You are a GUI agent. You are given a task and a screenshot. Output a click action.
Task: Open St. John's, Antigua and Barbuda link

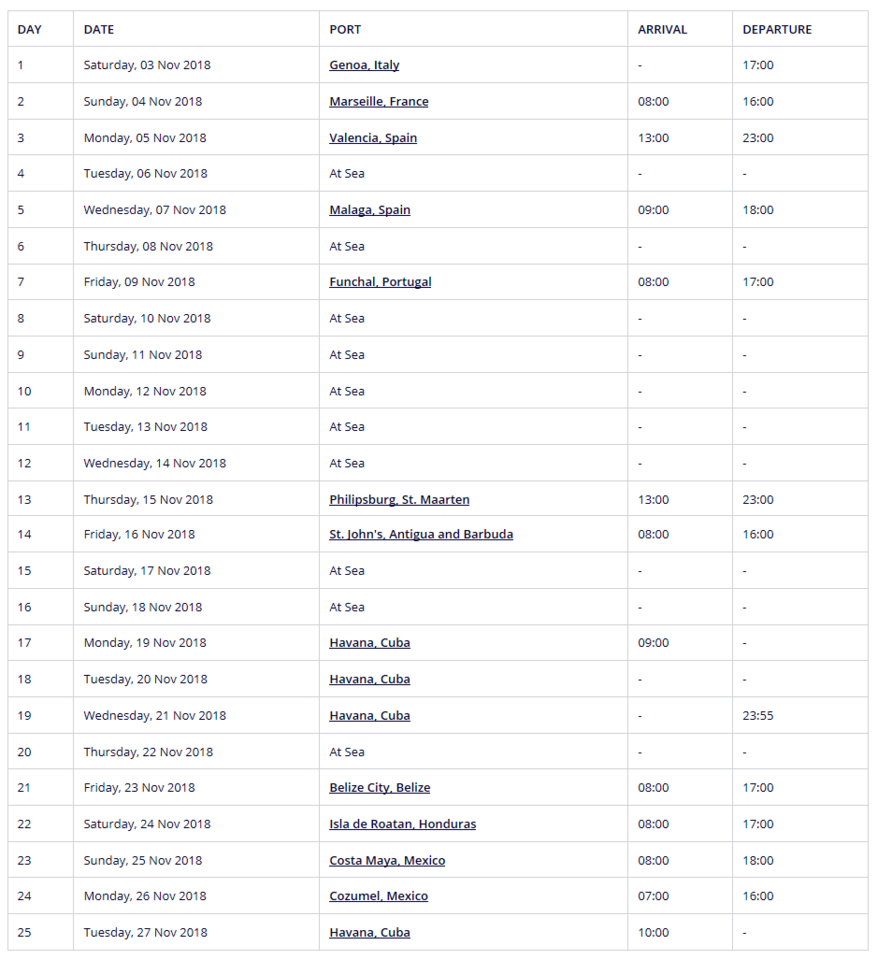[x=421, y=534]
